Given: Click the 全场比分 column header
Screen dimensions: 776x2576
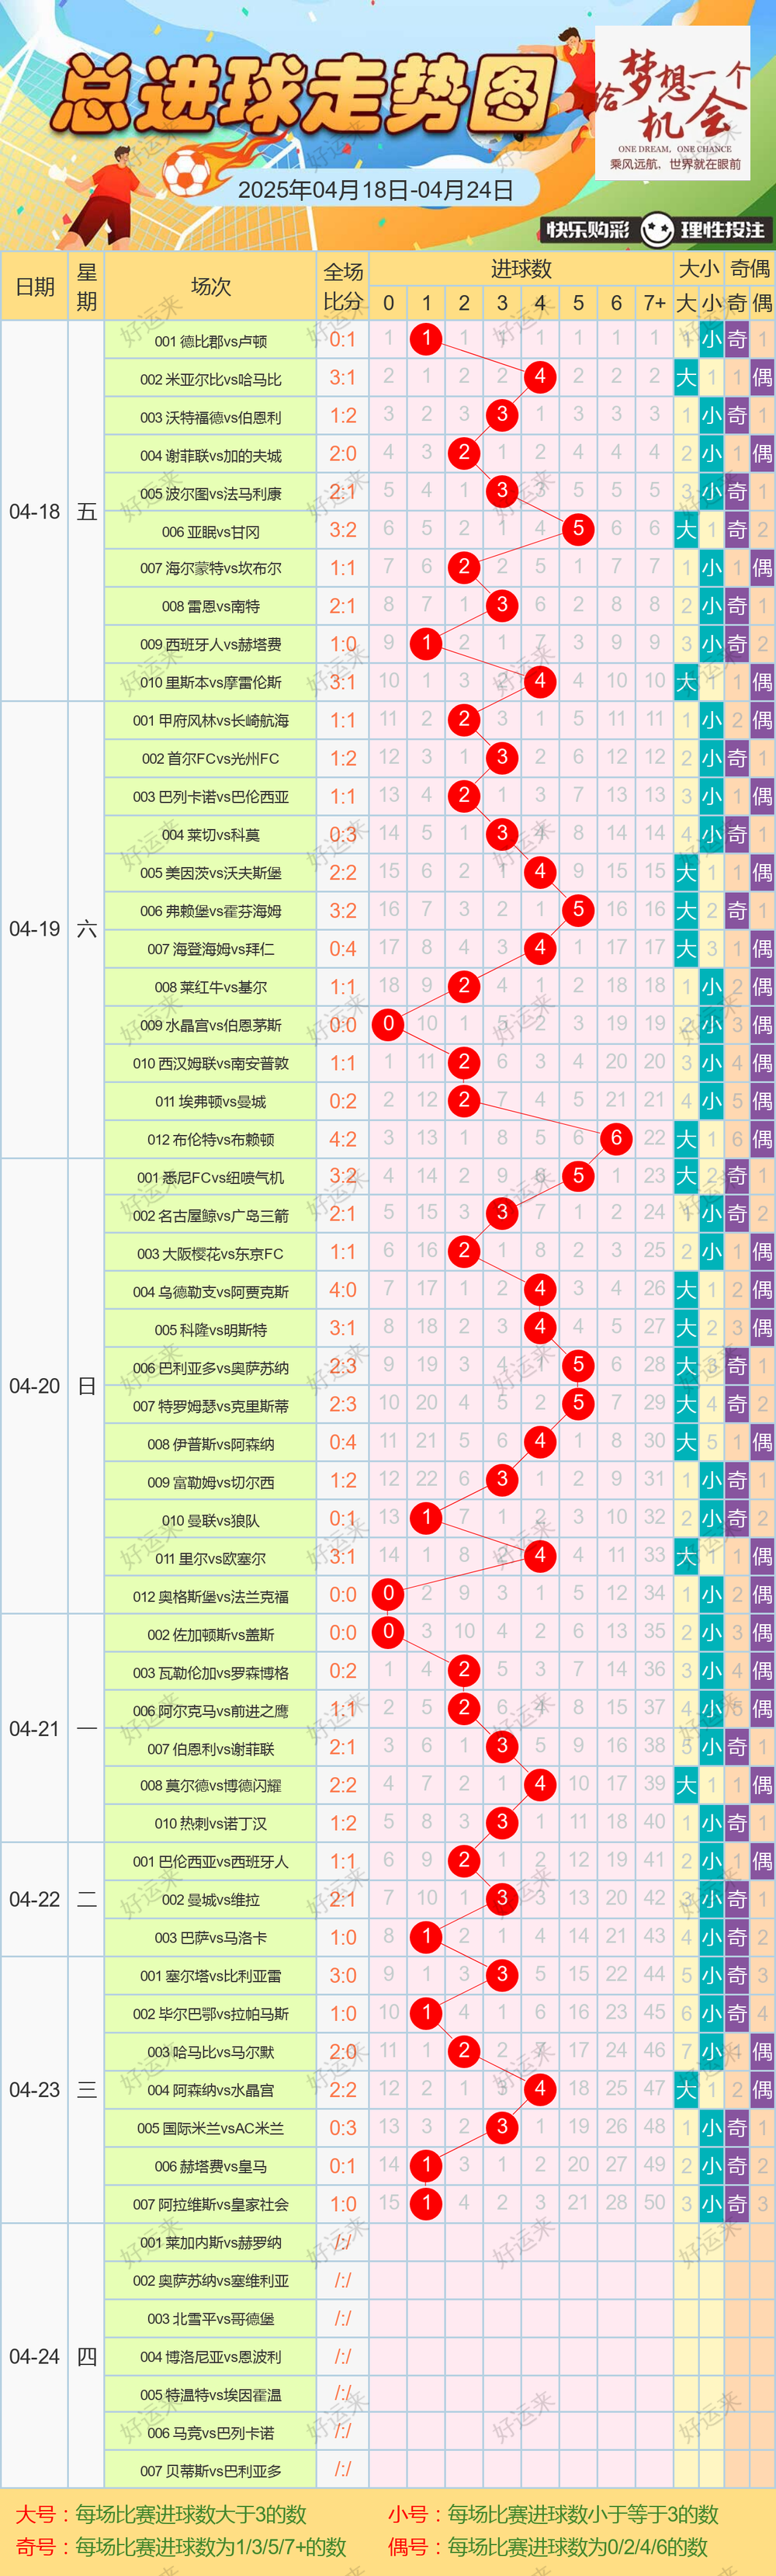Looking at the screenshot, I should point(343,287).
